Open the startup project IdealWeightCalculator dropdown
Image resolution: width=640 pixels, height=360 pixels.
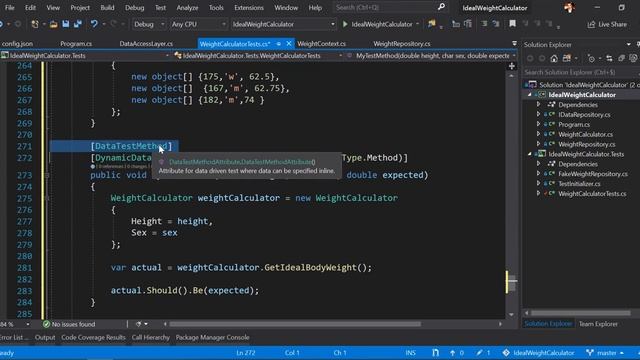[284, 24]
